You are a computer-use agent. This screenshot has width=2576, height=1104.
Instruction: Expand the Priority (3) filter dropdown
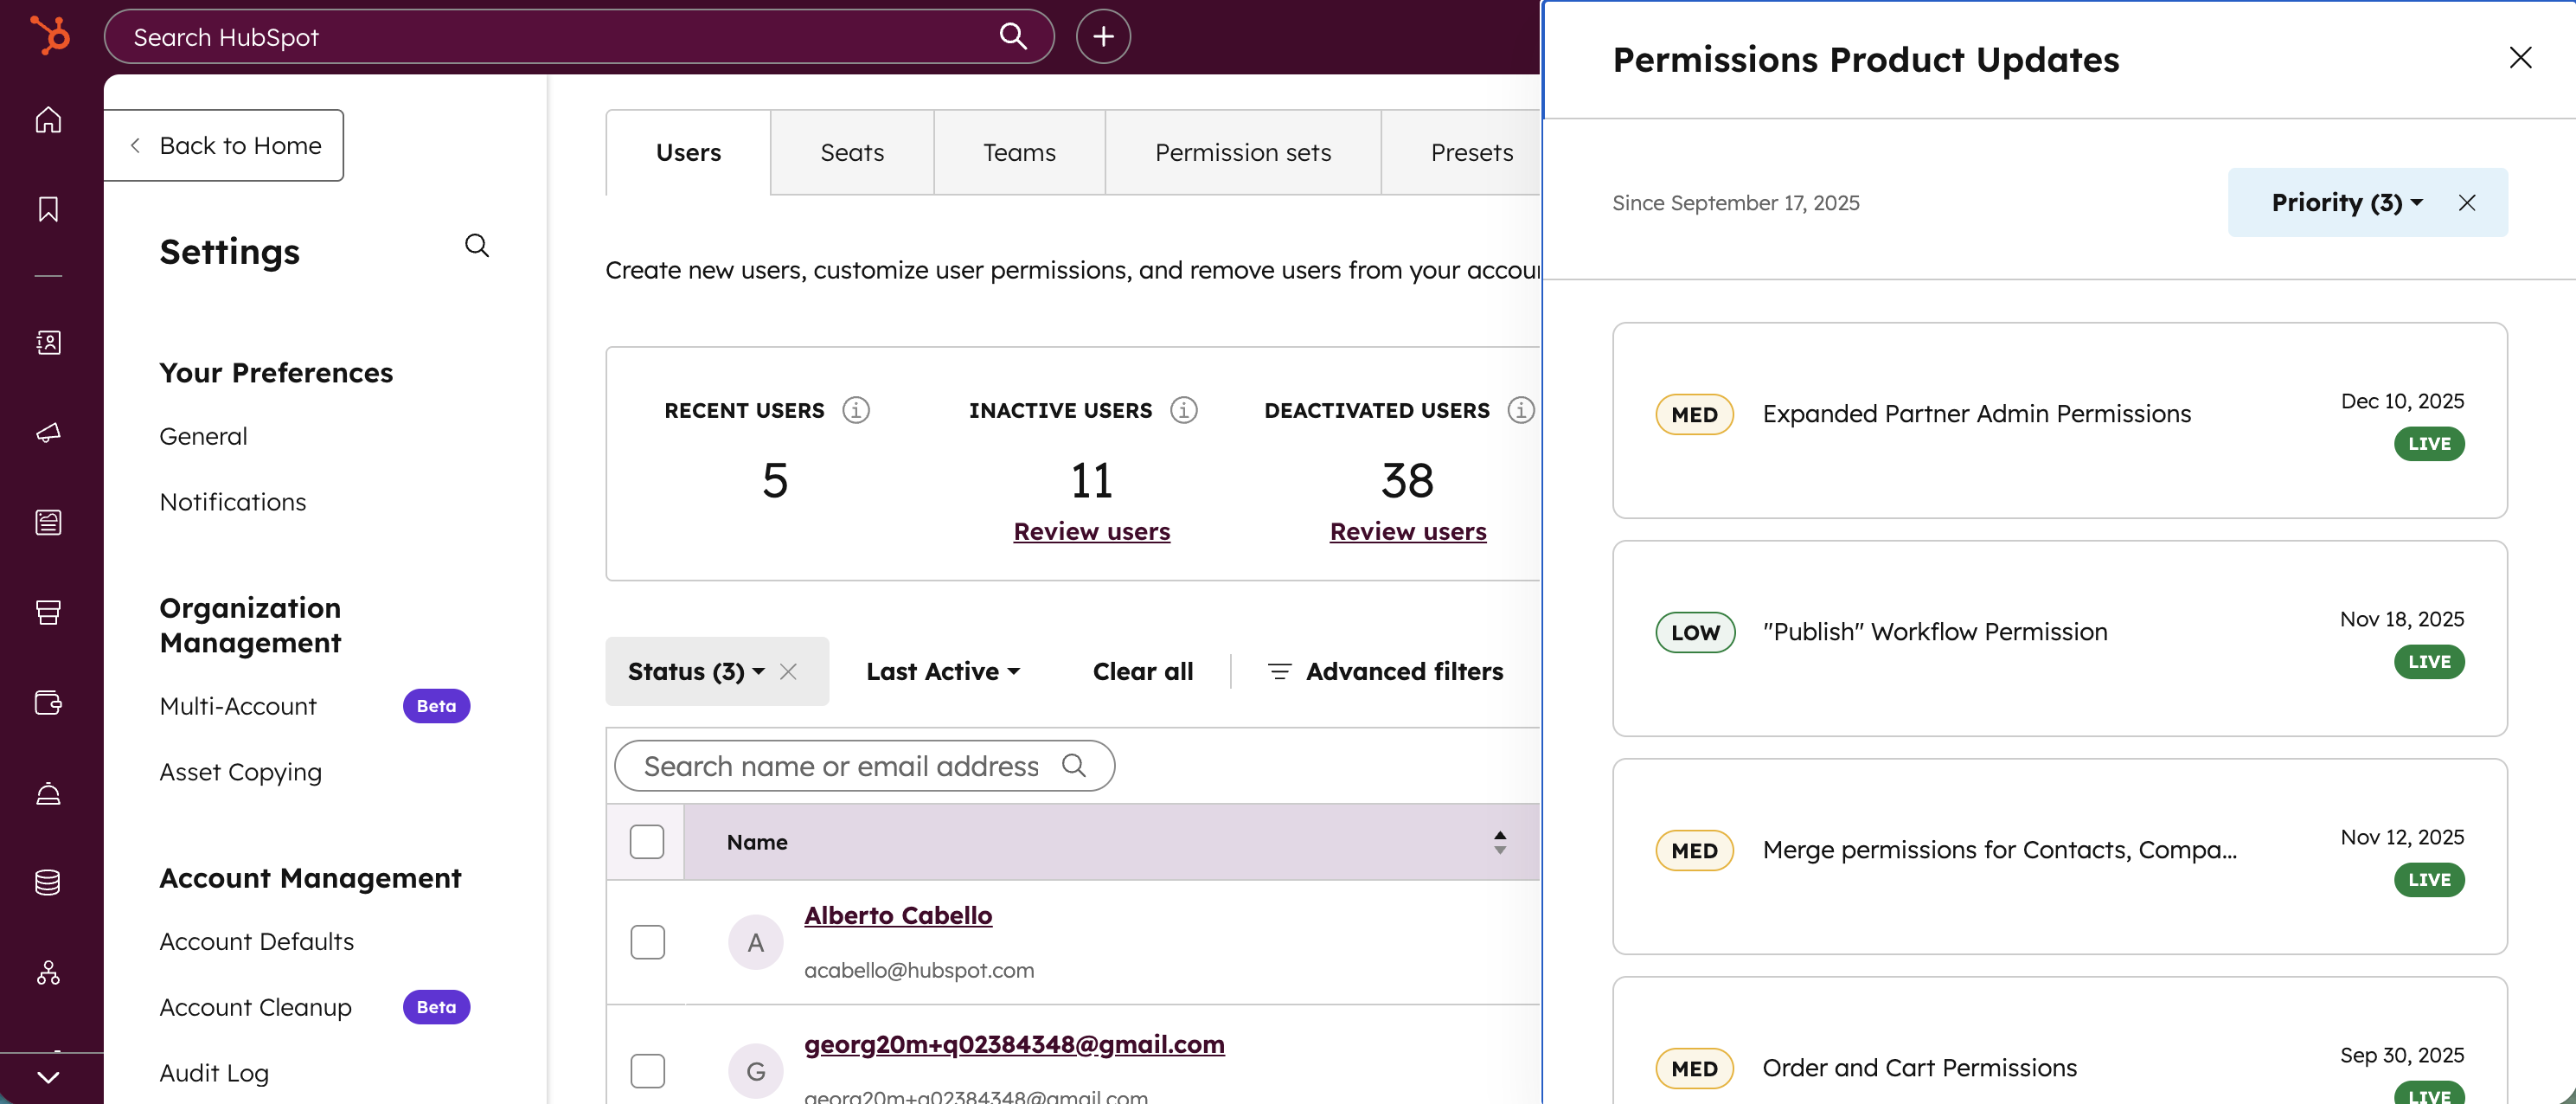pyautogui.click(x=2345, y=203)
